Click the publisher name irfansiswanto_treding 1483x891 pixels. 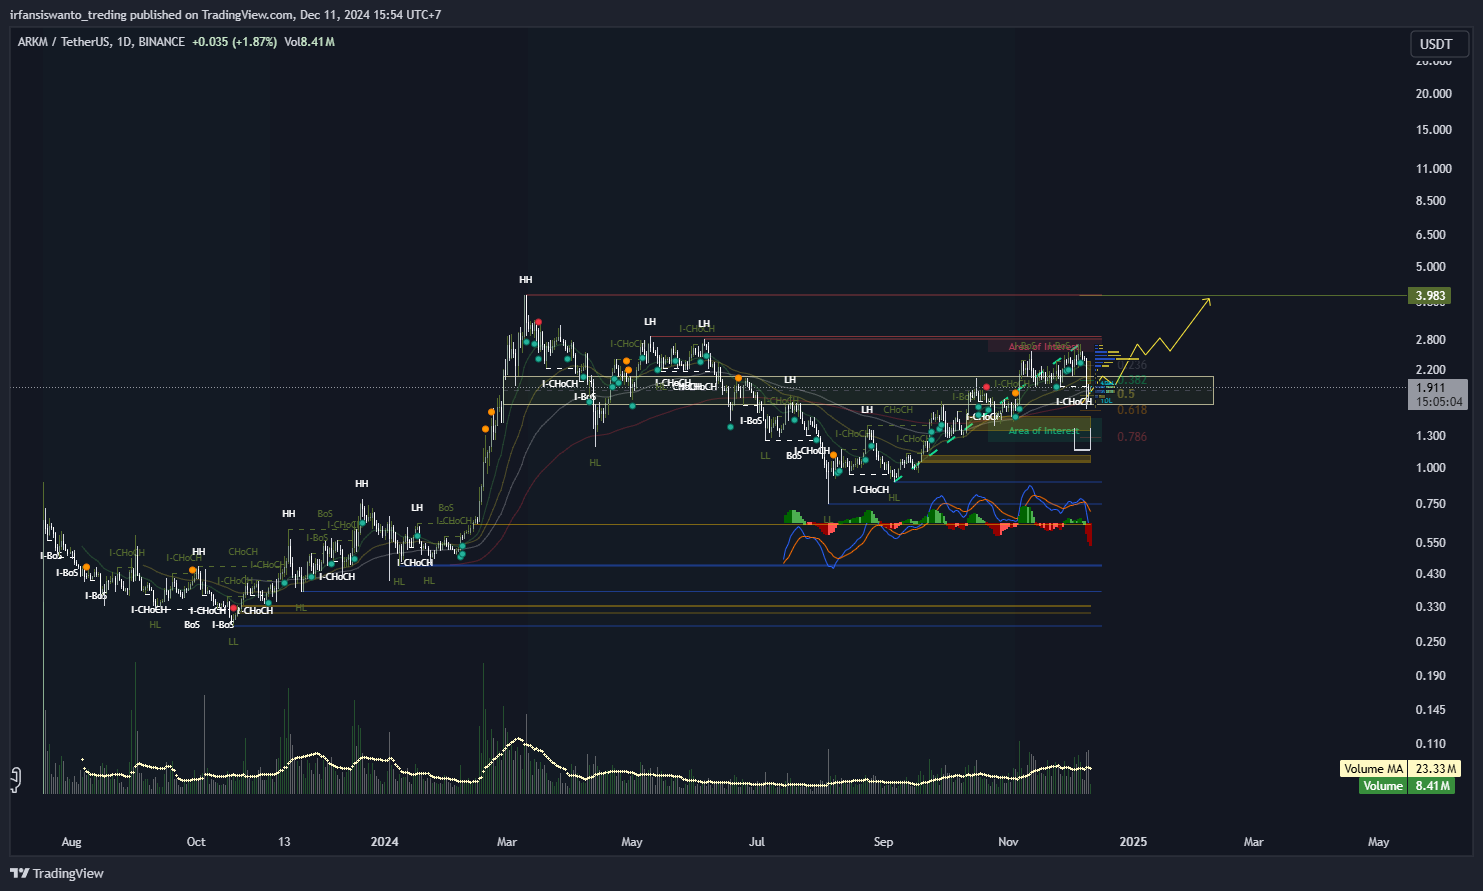69,15
